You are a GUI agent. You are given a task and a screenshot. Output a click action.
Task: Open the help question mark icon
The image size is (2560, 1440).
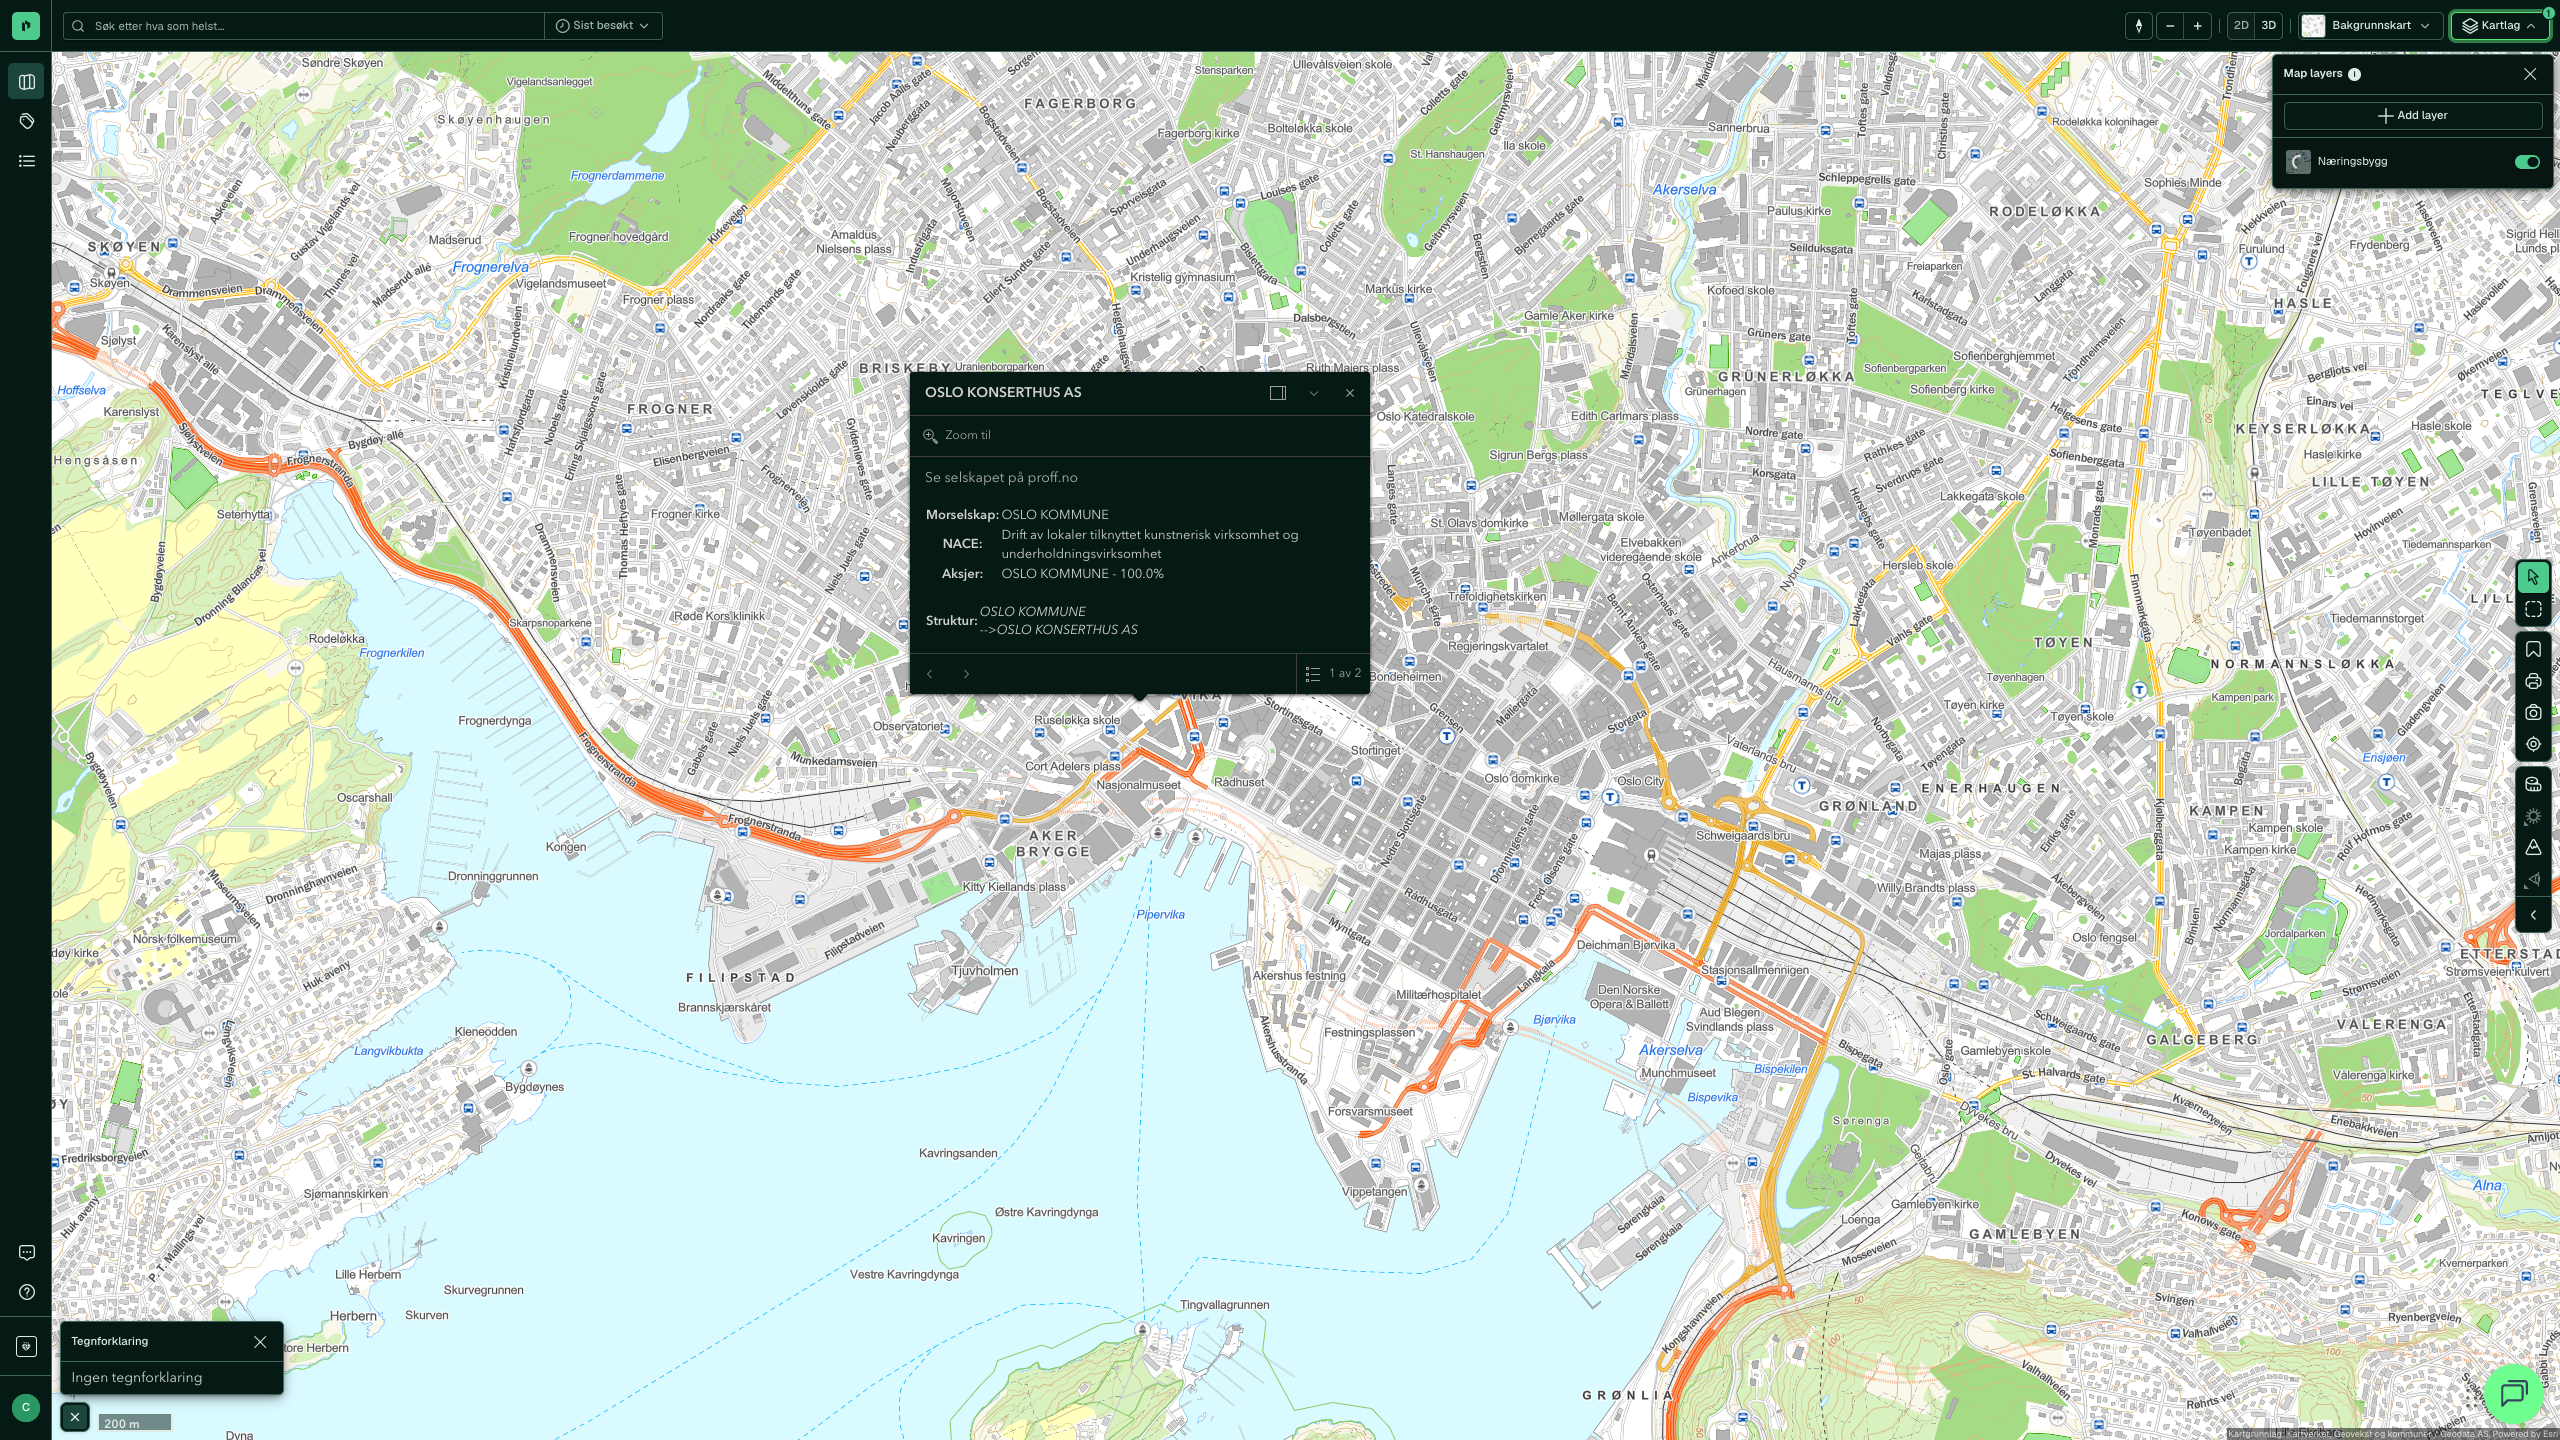click(x=27, y=1292)
